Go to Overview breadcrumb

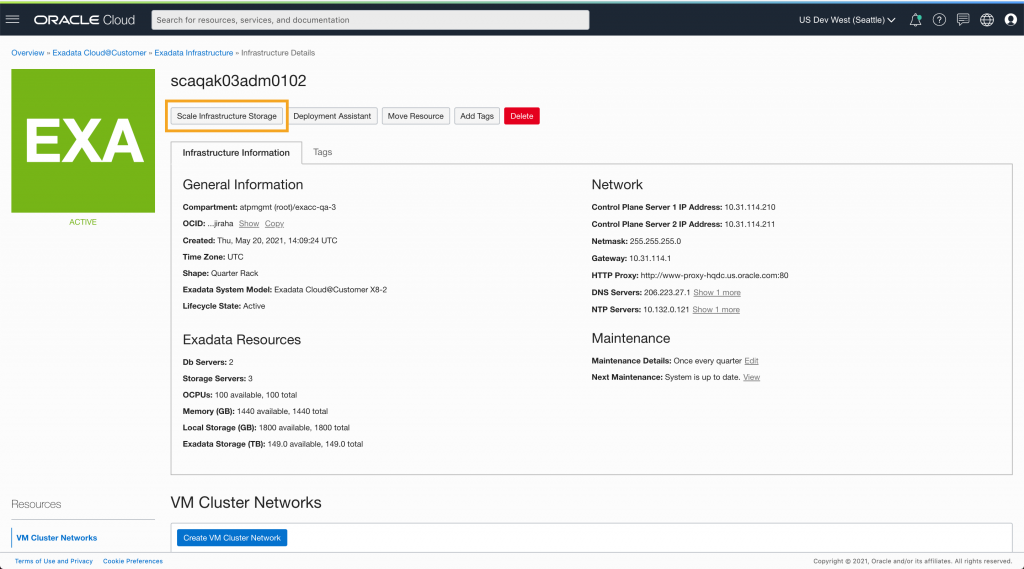click(x=27, y=53)
